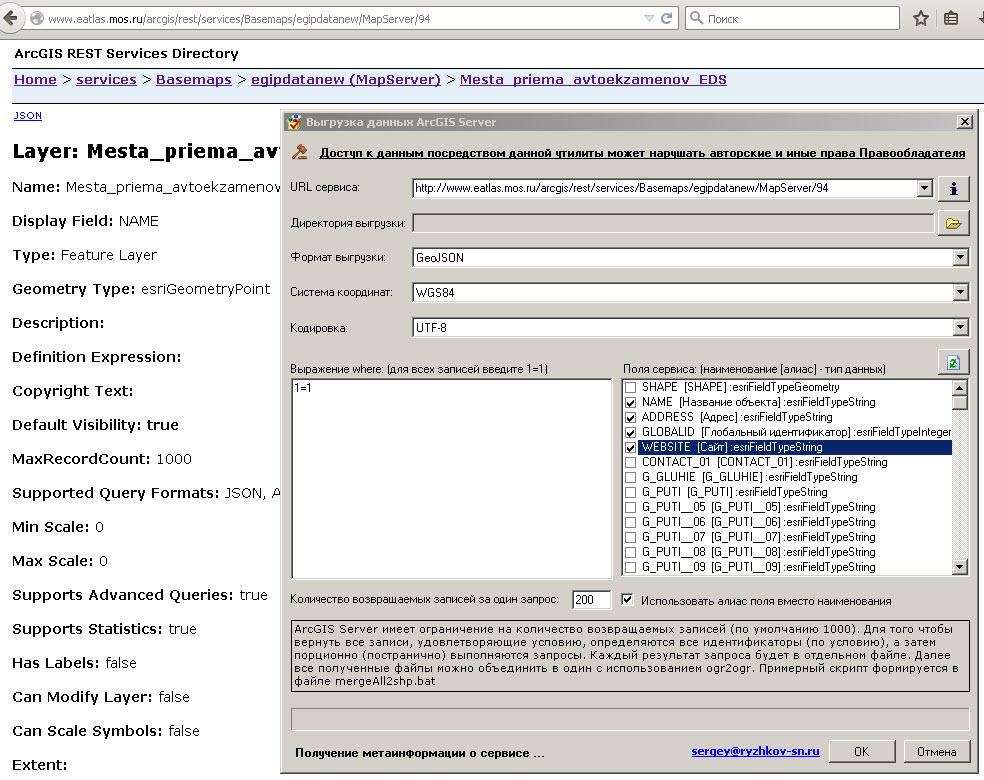Open the Basemaps breadcrumb link
This screenshot has width=984, height=780.
pos(193,79)
